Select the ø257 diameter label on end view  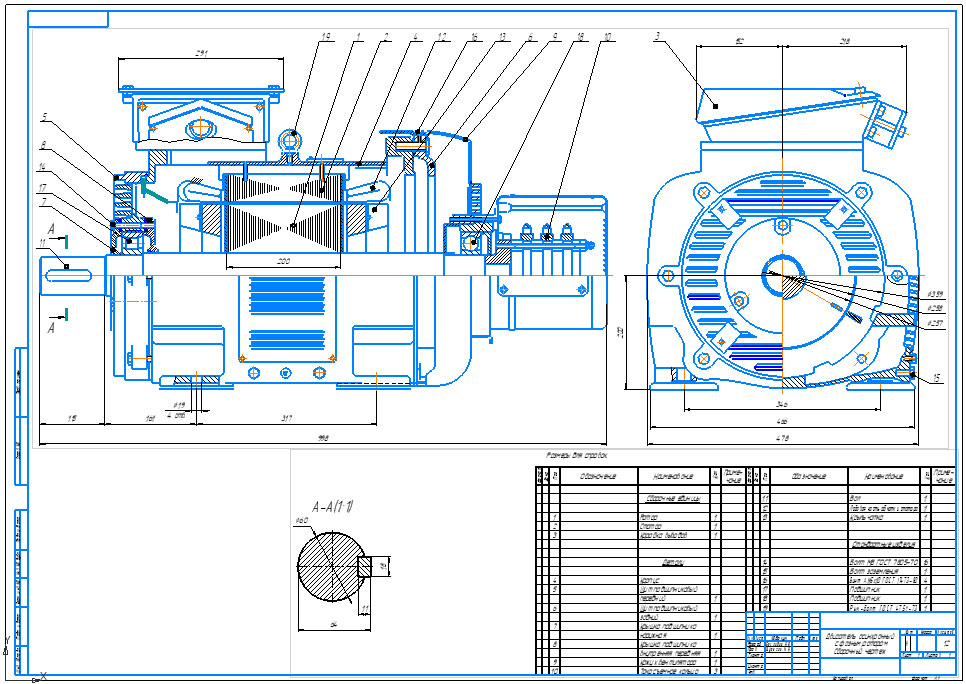pyautogui.click(x=935, y=323)
